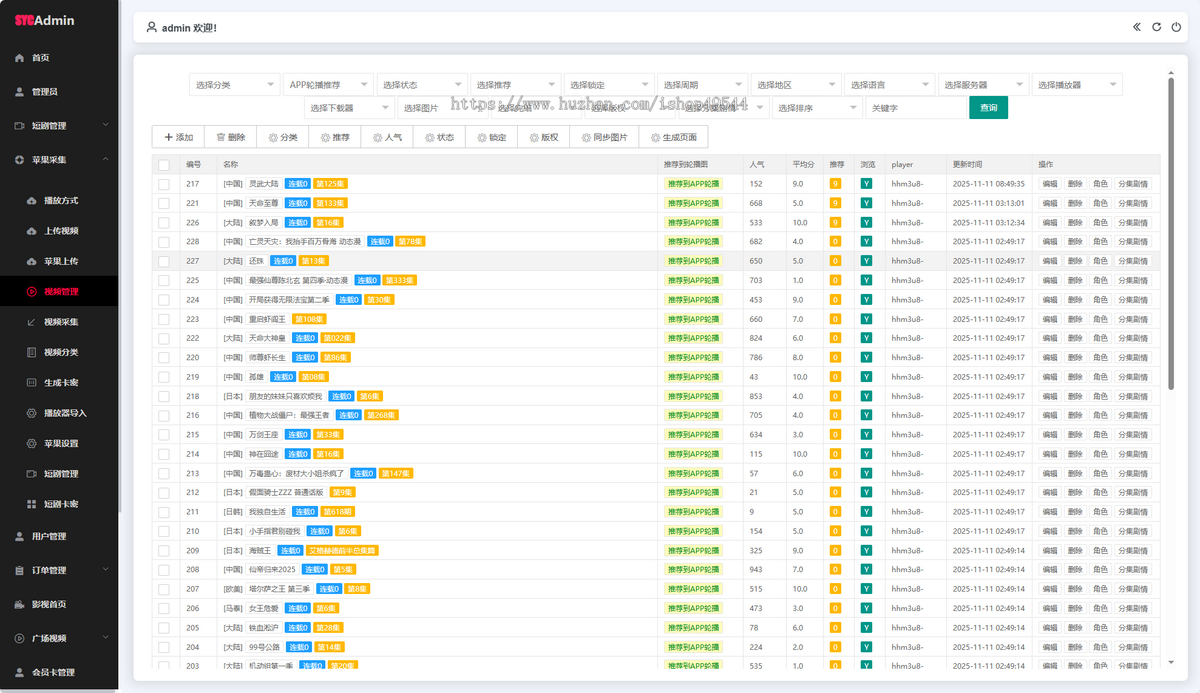This screenshot has width=1200, height=693.
Task: Click the 关键字 keyword input field
Action: pyautogui.click(x=915, y=108)
